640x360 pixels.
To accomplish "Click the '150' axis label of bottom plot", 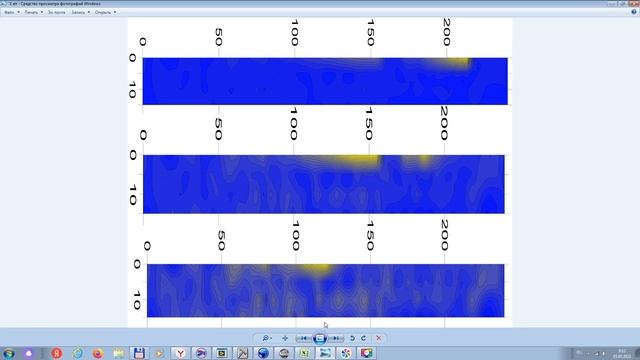I will [x=370, y=236].
